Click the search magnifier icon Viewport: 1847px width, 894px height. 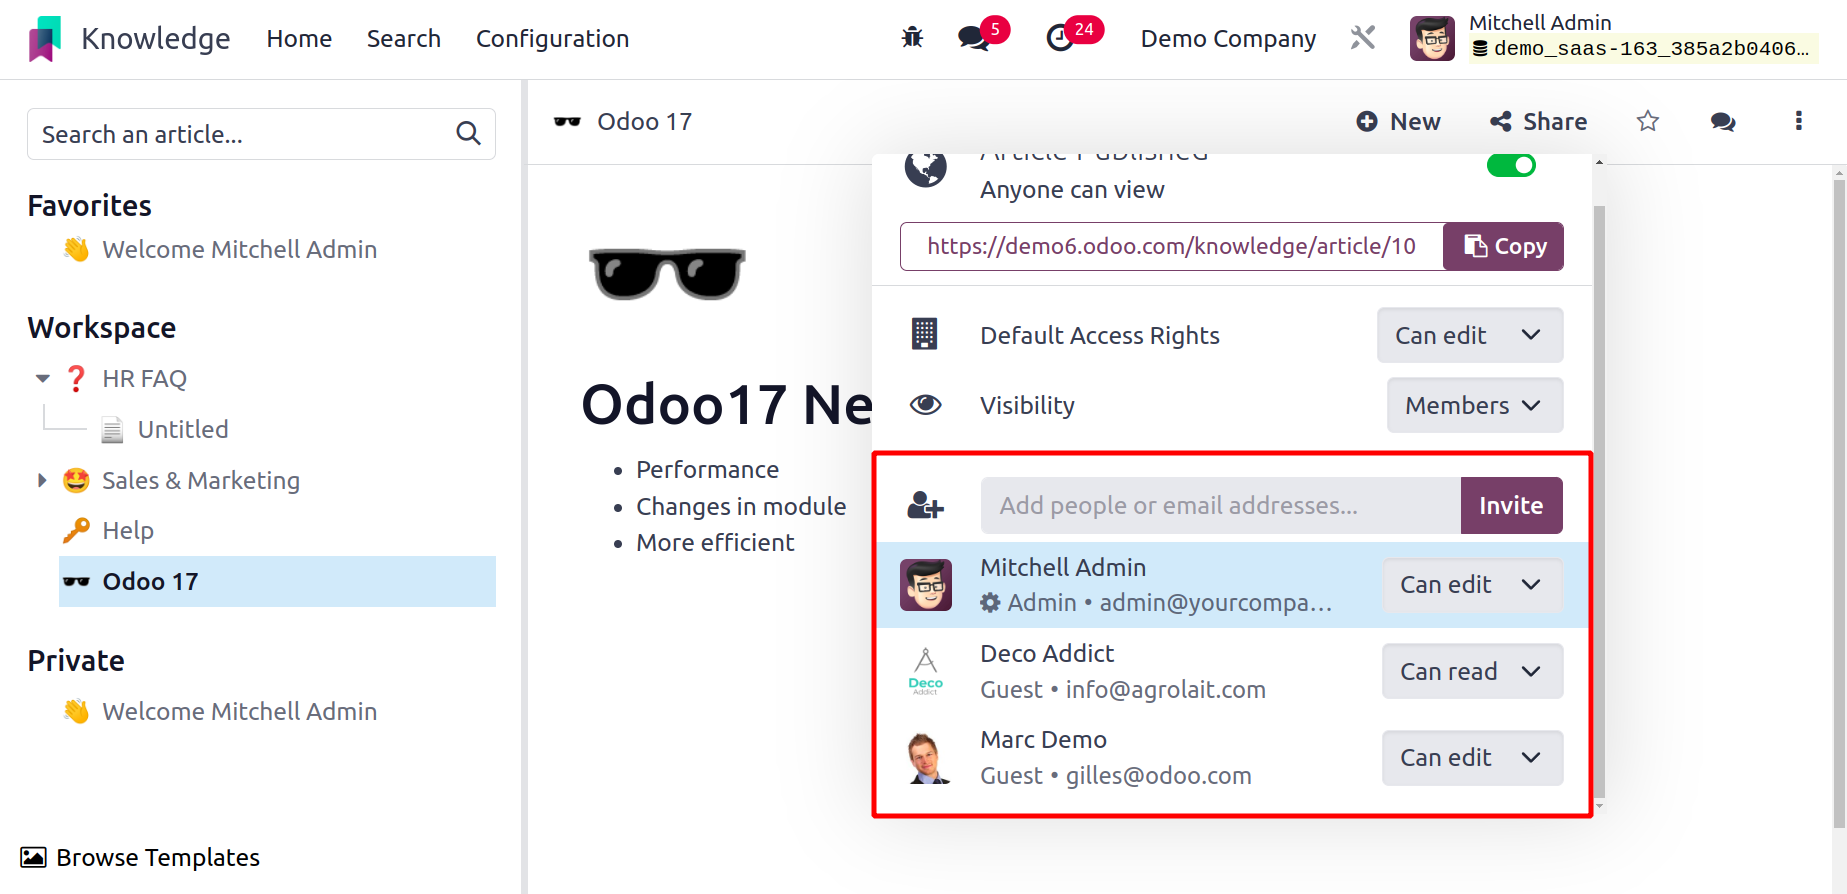pos(468,133)
